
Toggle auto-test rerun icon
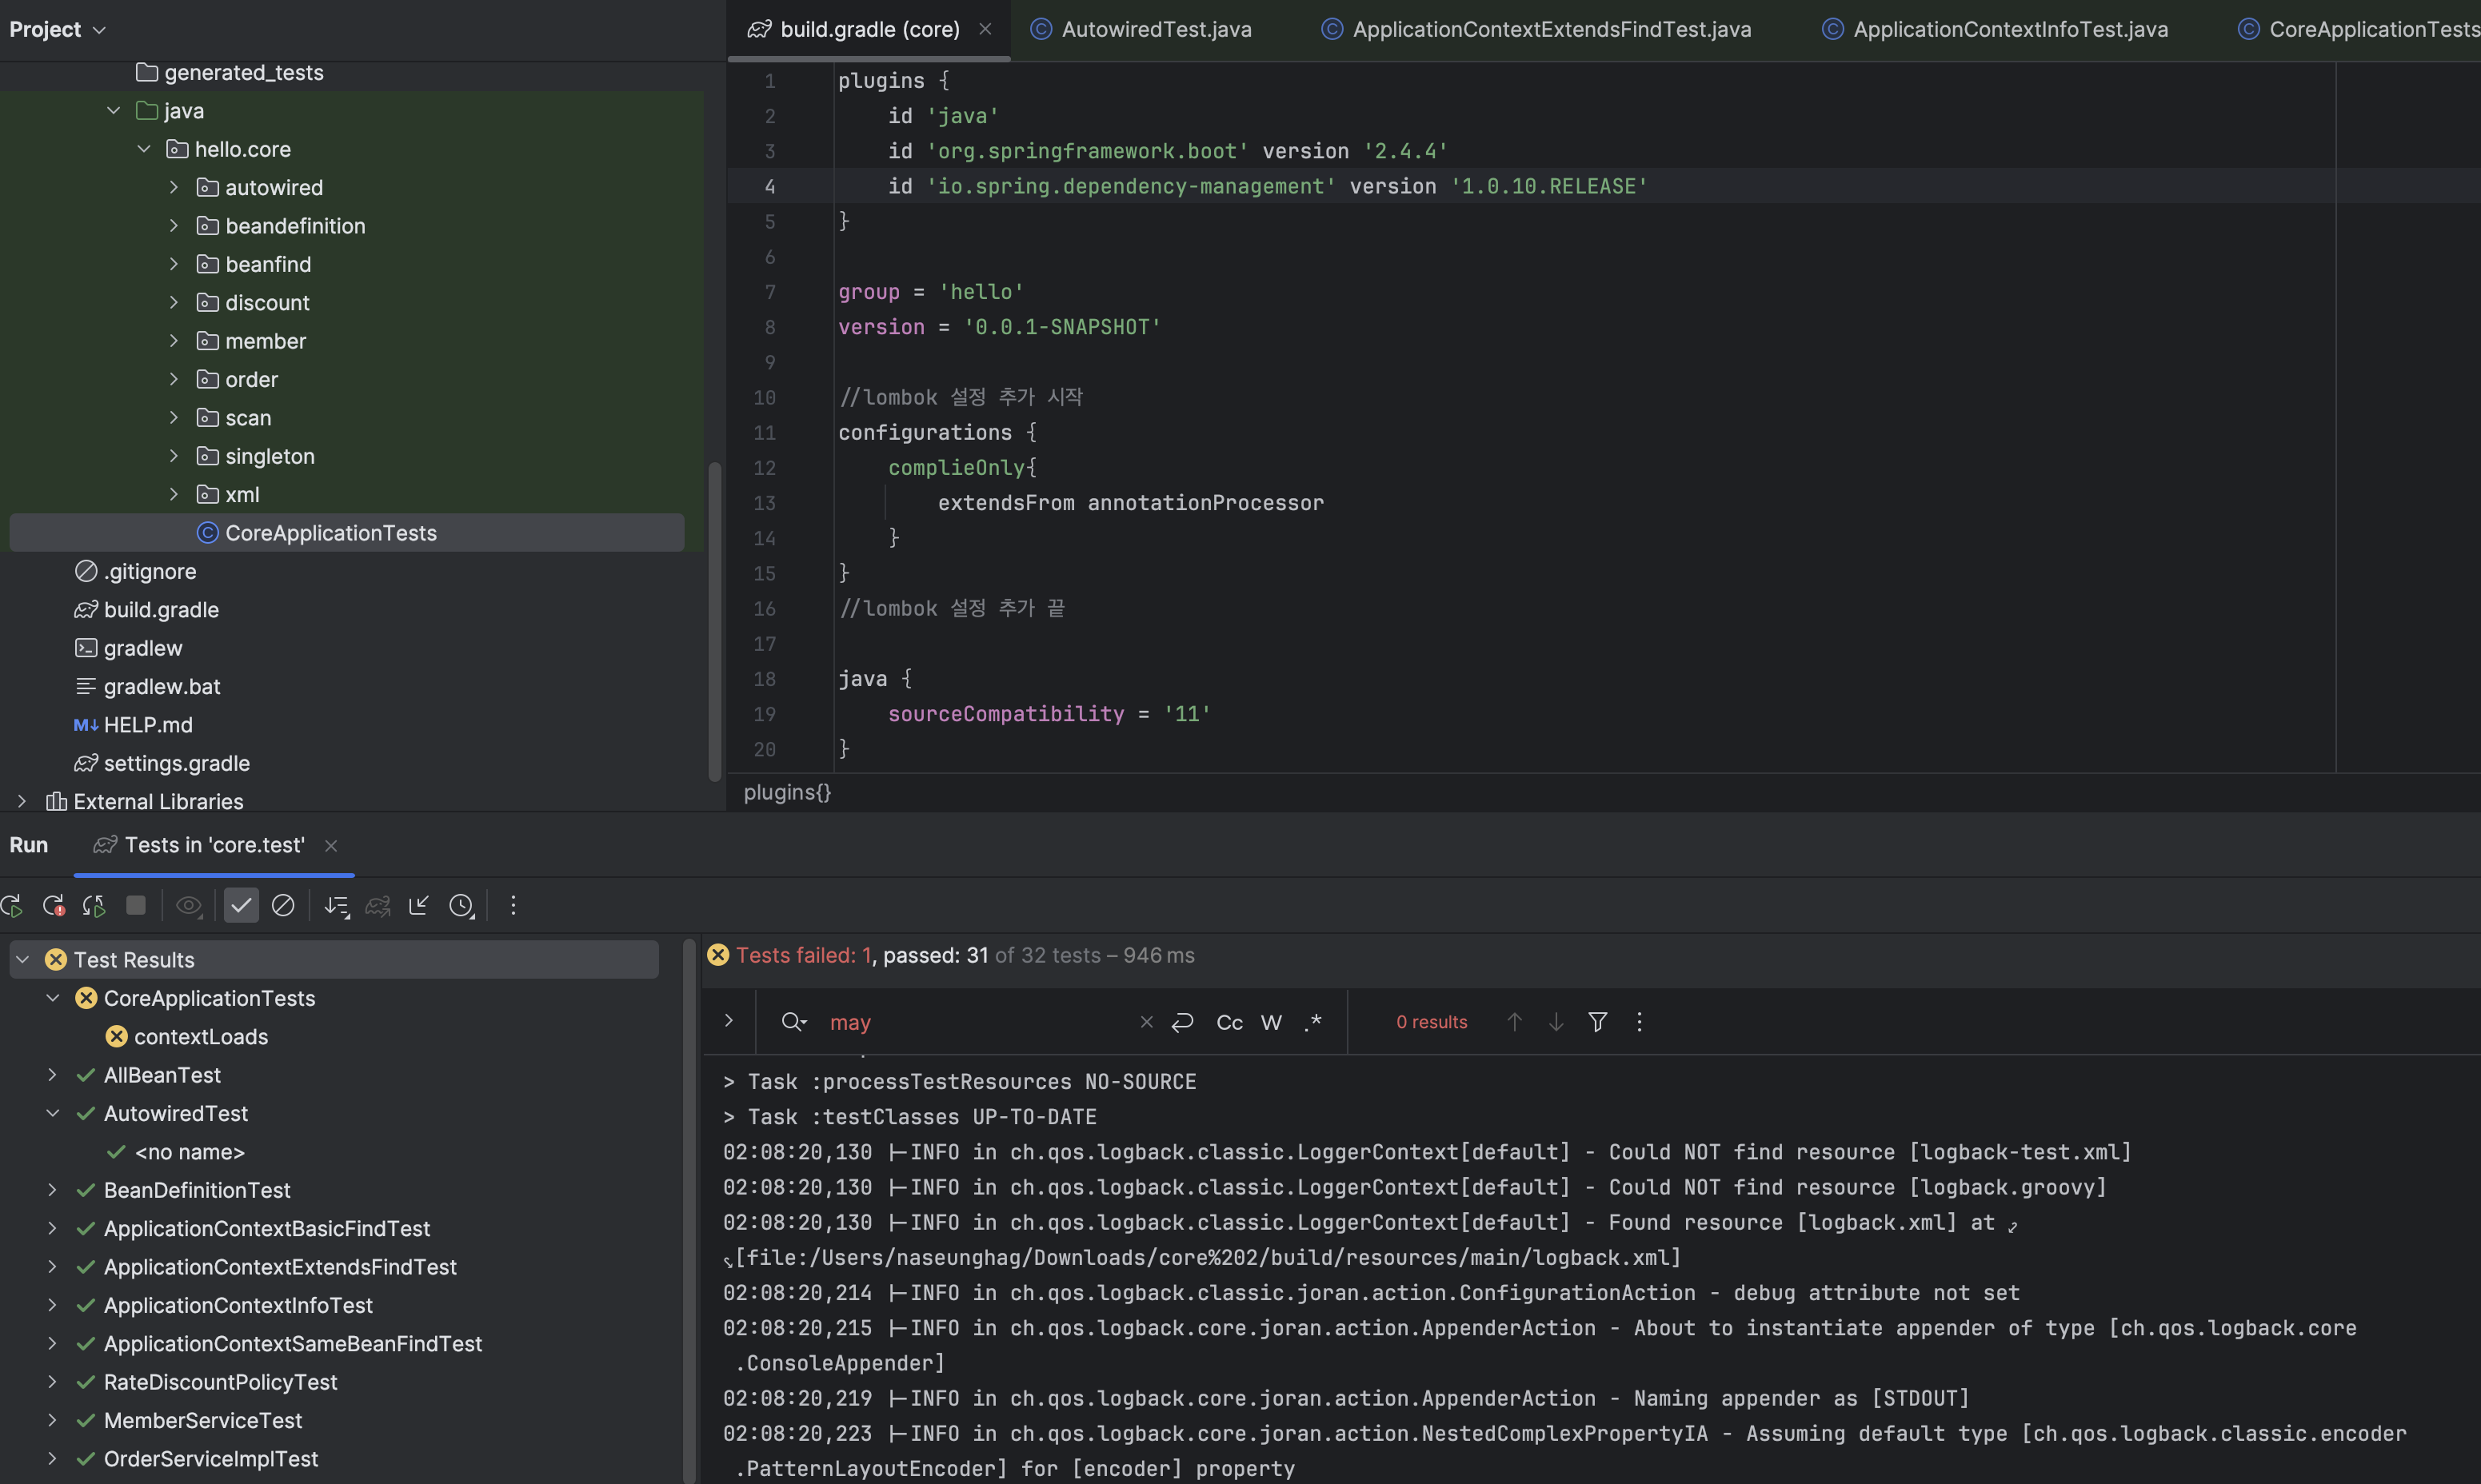94,906
